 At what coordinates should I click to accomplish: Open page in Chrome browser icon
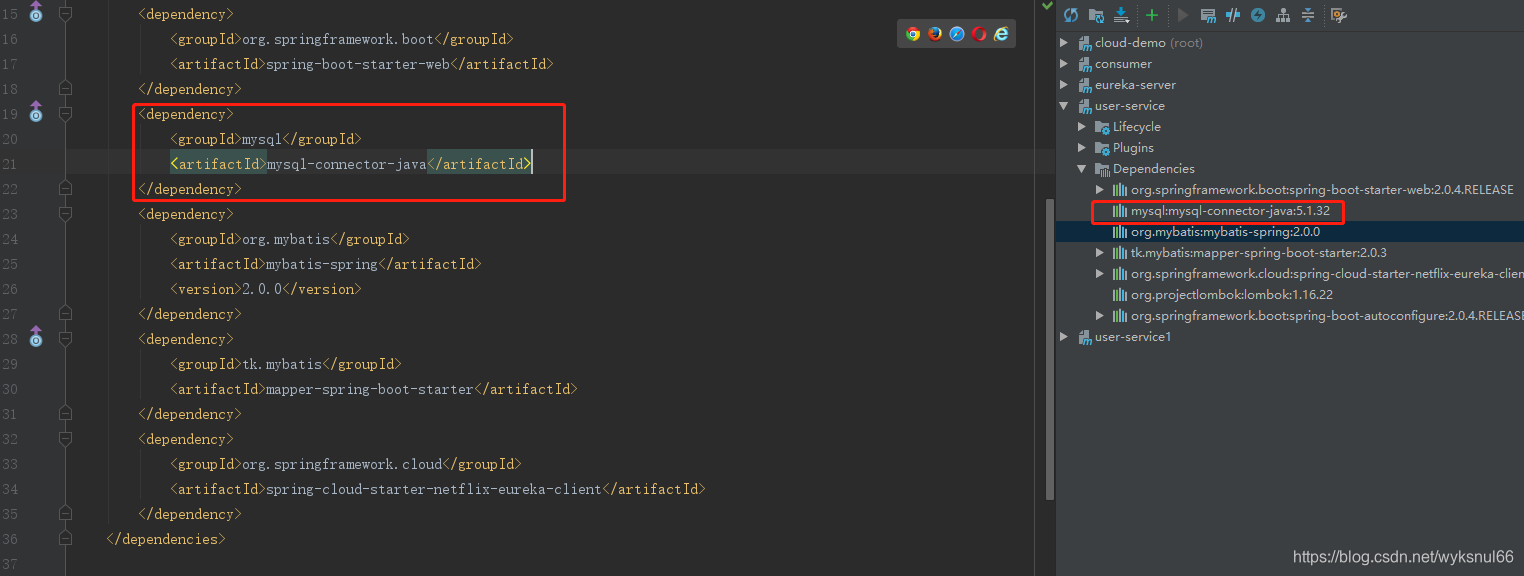[913, 34]
